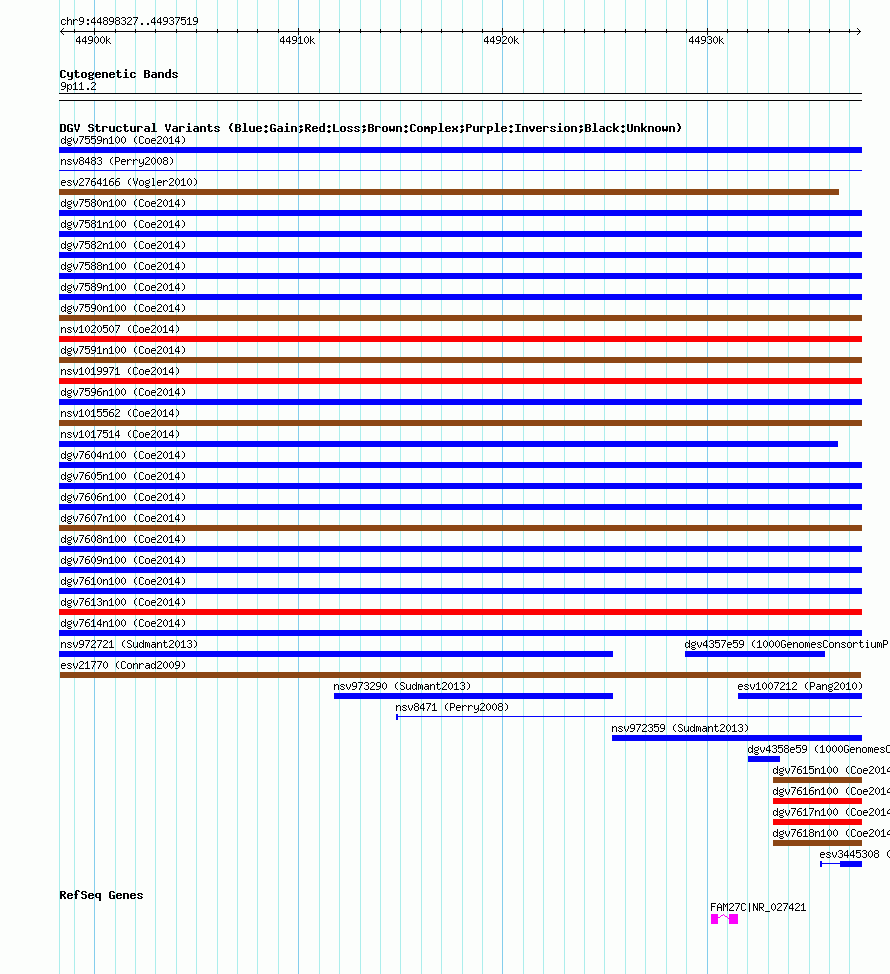Select the dgv7590n100 complex variant label
Viewport: 890px width, 974px height.
[x=123, y=309]
